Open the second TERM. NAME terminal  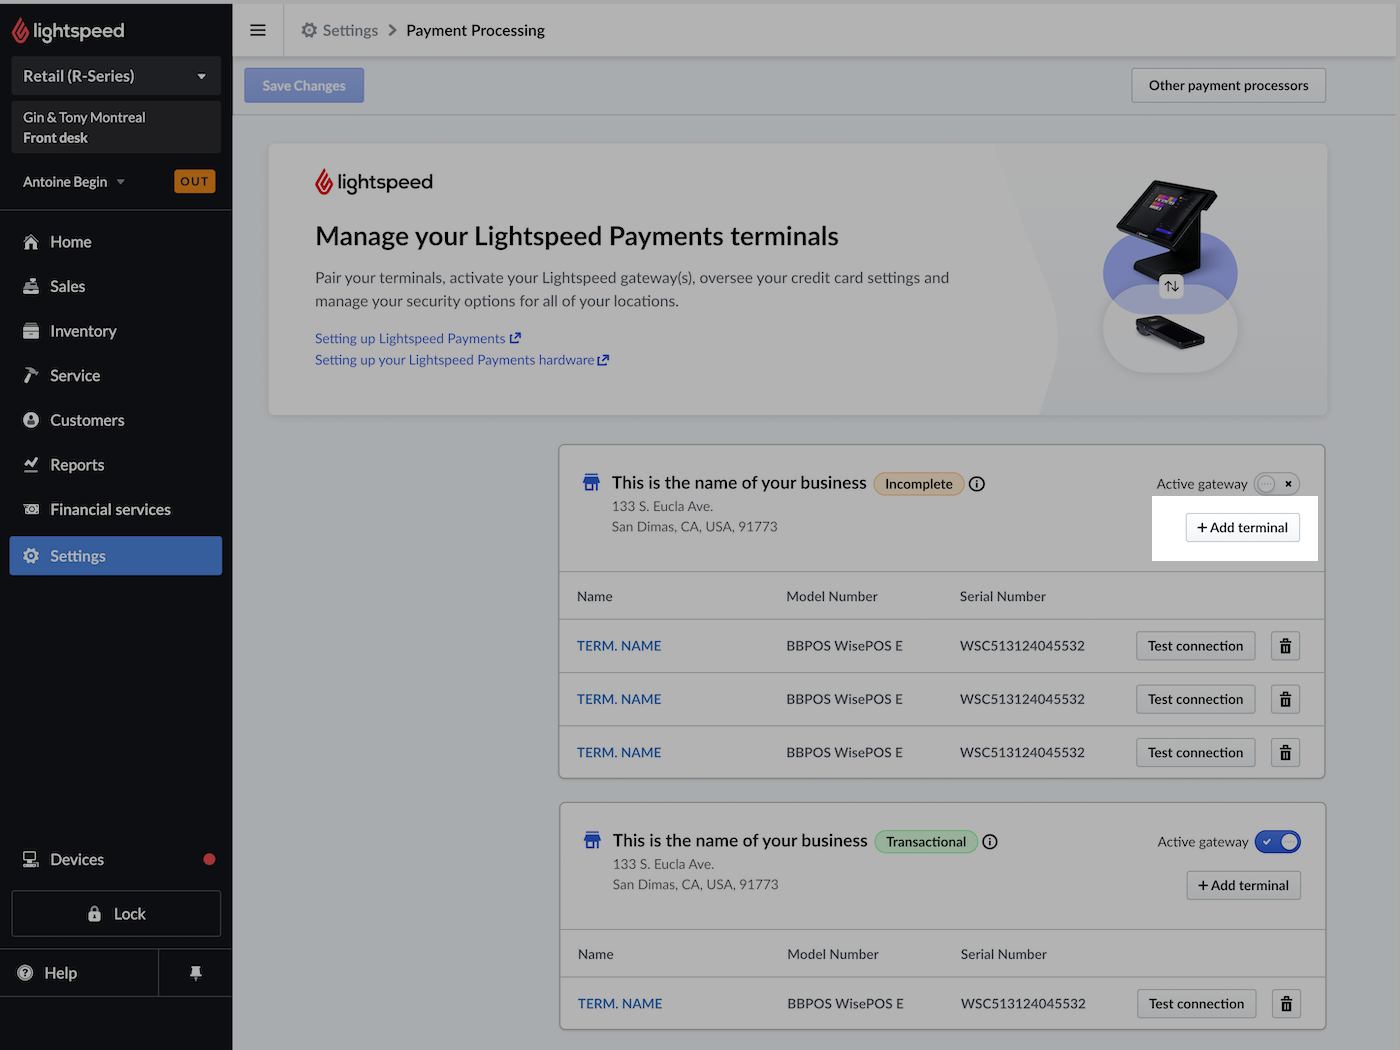[619, 699]
